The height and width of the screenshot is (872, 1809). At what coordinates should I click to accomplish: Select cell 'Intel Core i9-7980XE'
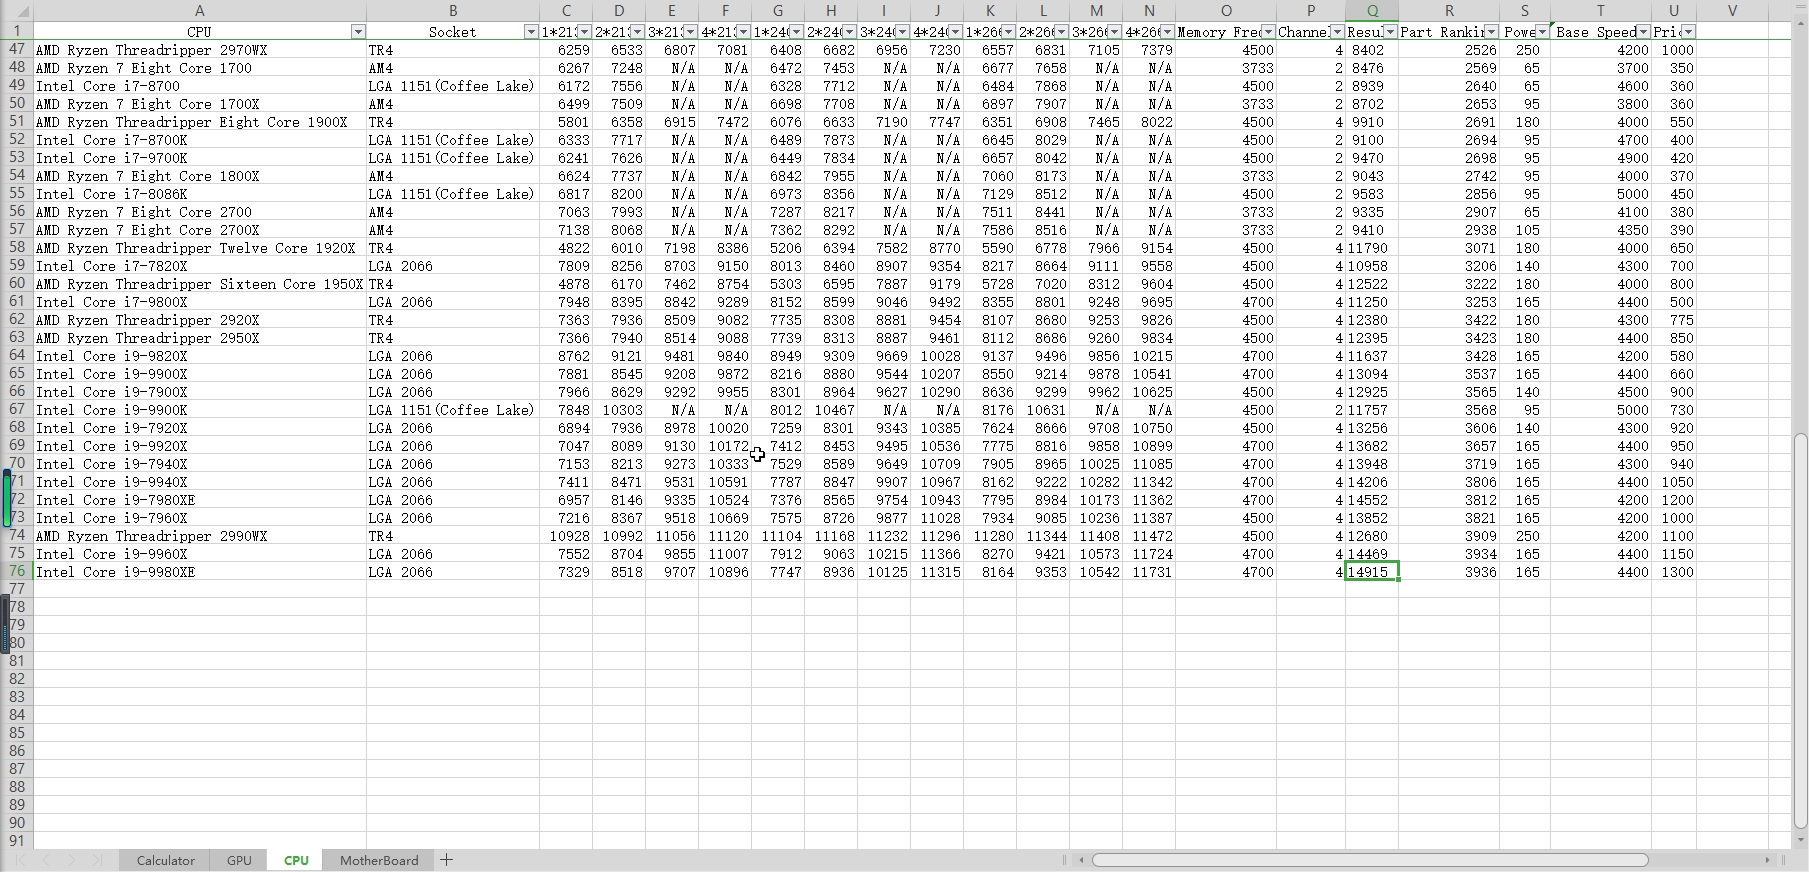200,500
